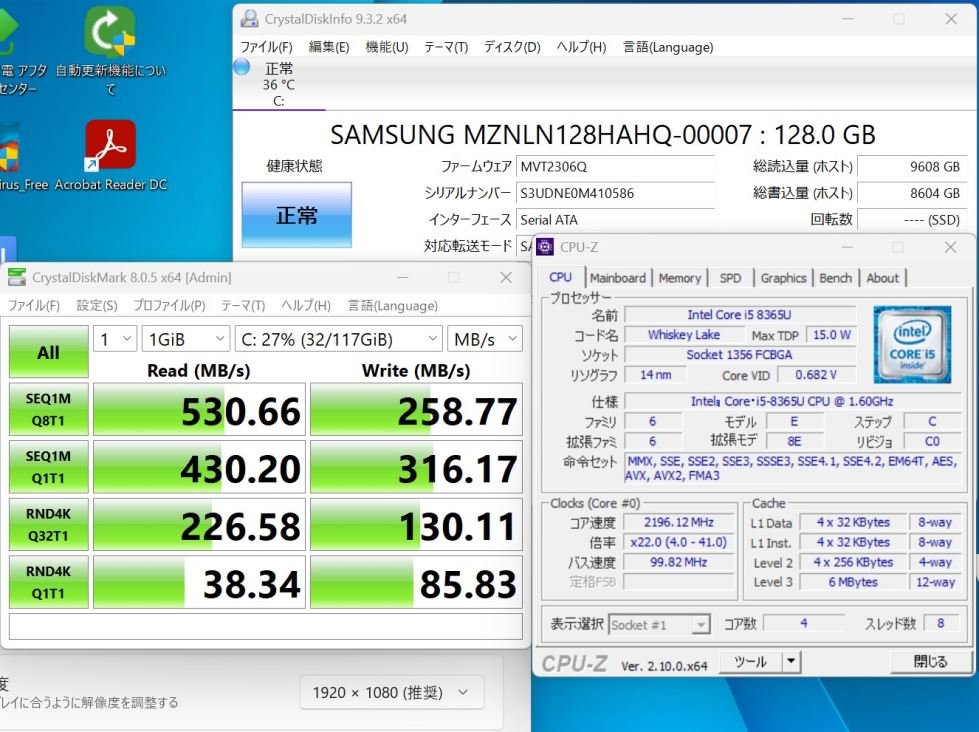The image size is (979, 732).
Task: Open the MB/s unit dropdown
Action: pos(484,339)
